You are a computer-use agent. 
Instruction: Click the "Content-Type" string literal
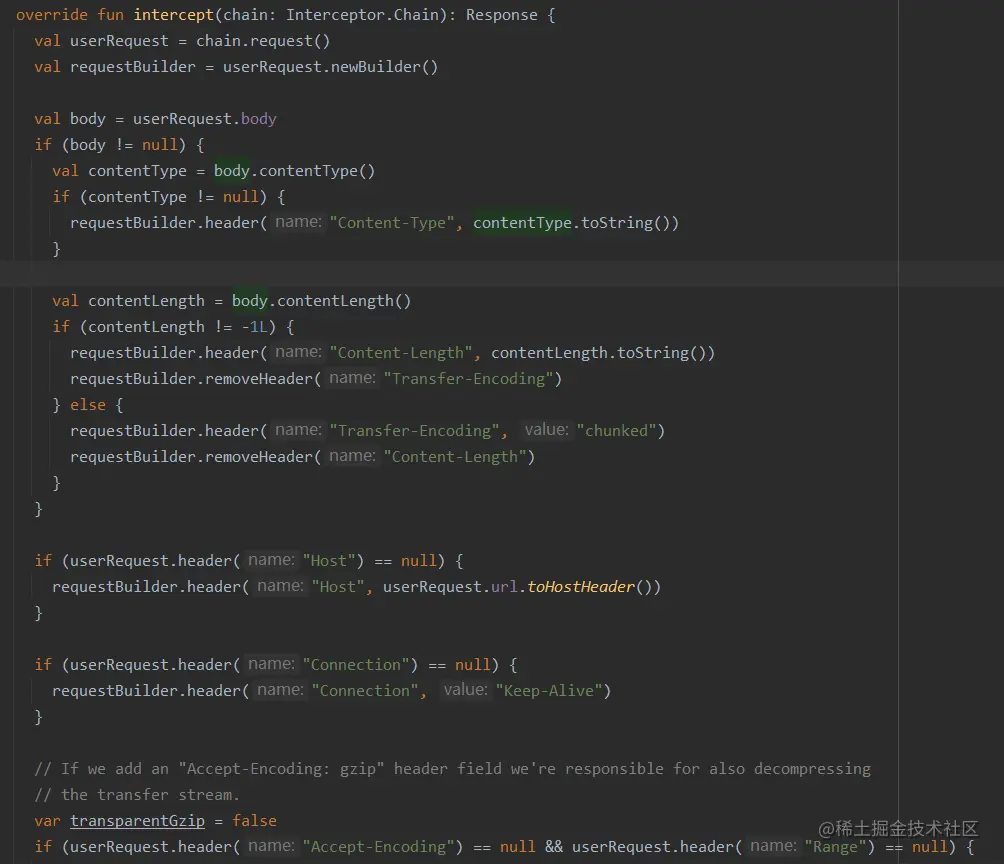392,223
